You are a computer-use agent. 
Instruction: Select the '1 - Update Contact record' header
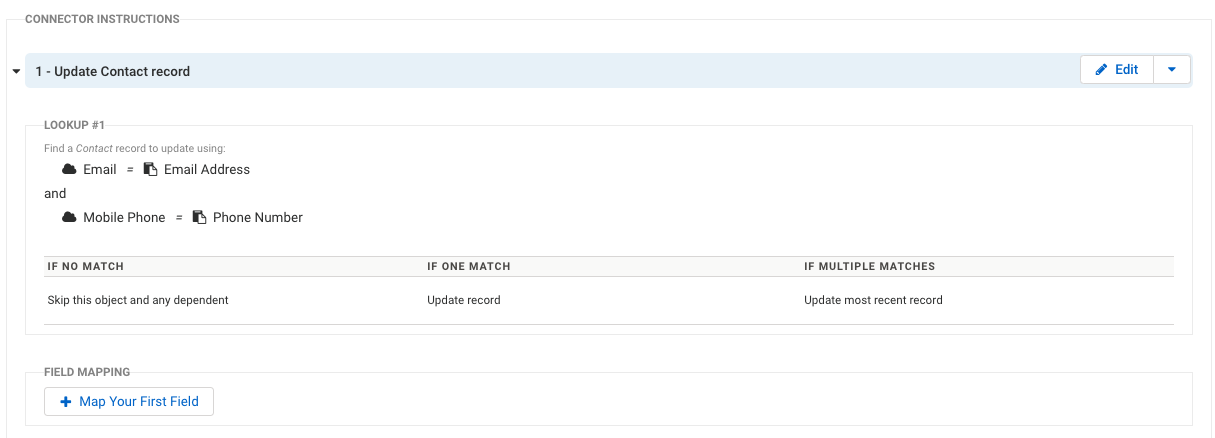pyautogui.click(x=608, y=71)
